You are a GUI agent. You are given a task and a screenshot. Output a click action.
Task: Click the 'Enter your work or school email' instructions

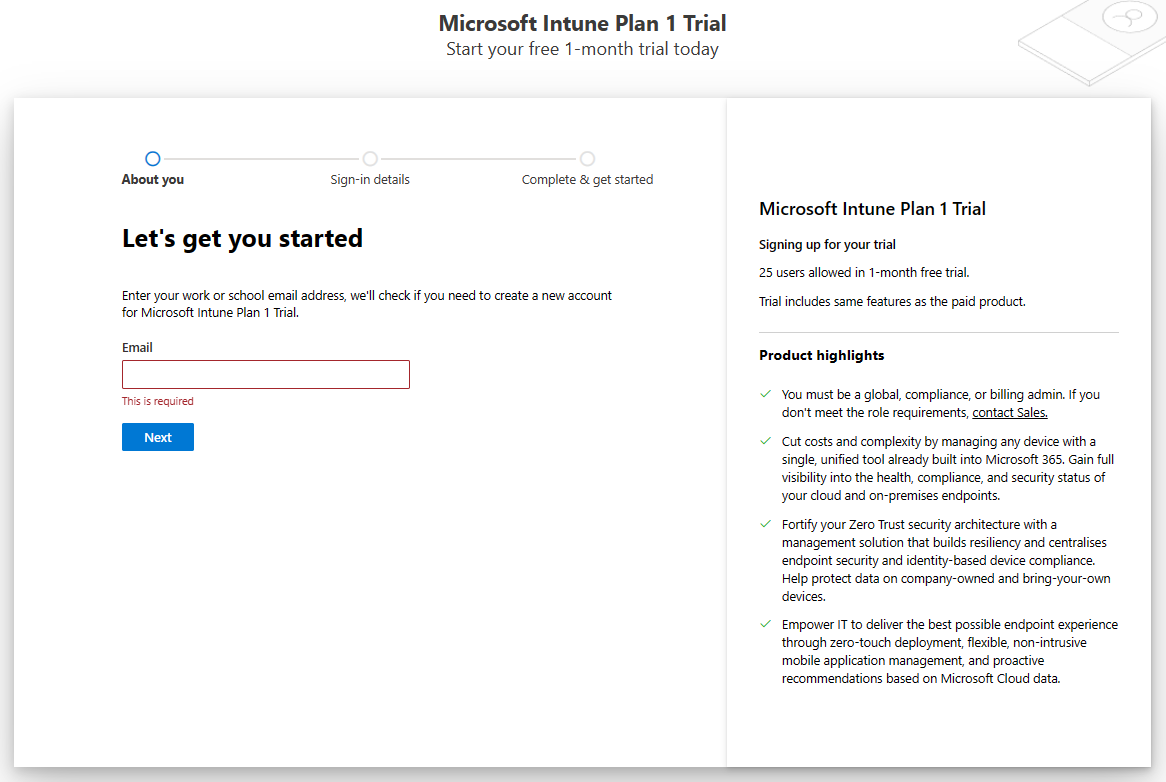(367, 304)
